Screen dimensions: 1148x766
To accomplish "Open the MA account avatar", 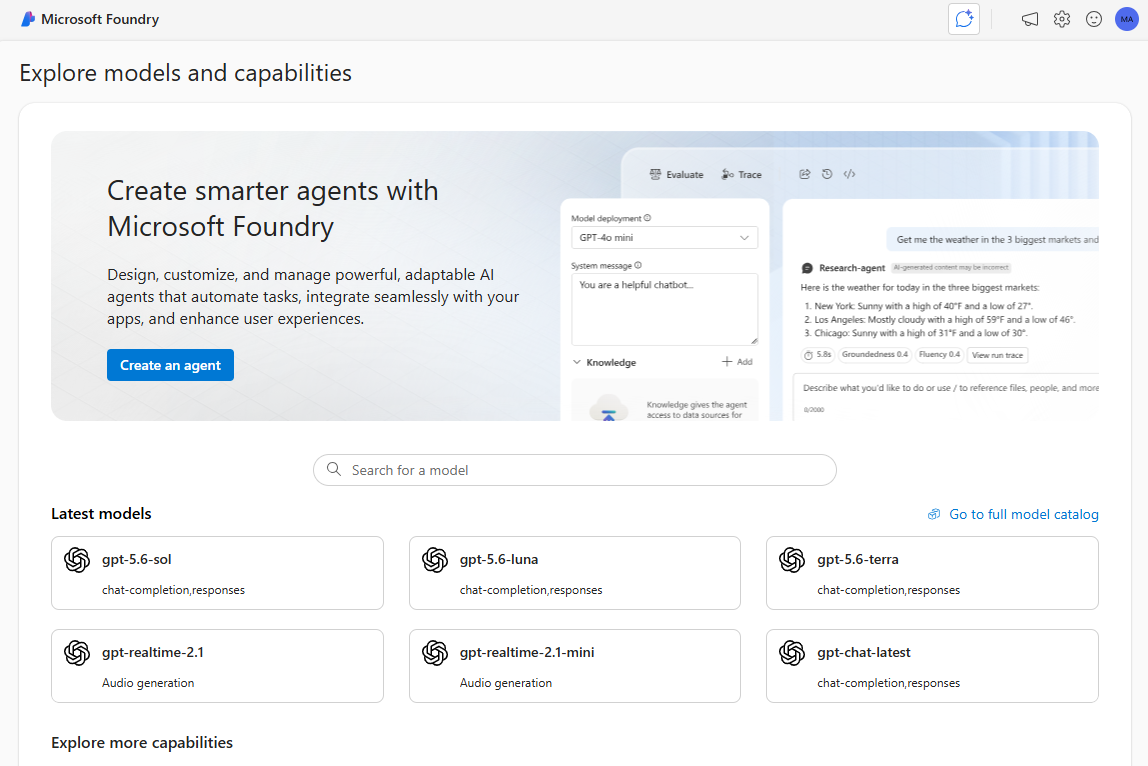I will tap(1126, 20).
